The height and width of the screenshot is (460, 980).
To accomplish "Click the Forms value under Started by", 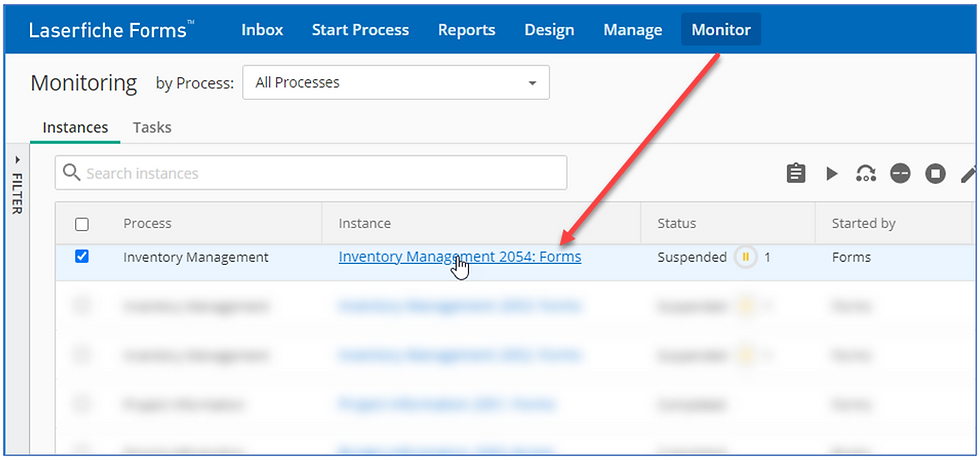I will click(851, 257).
